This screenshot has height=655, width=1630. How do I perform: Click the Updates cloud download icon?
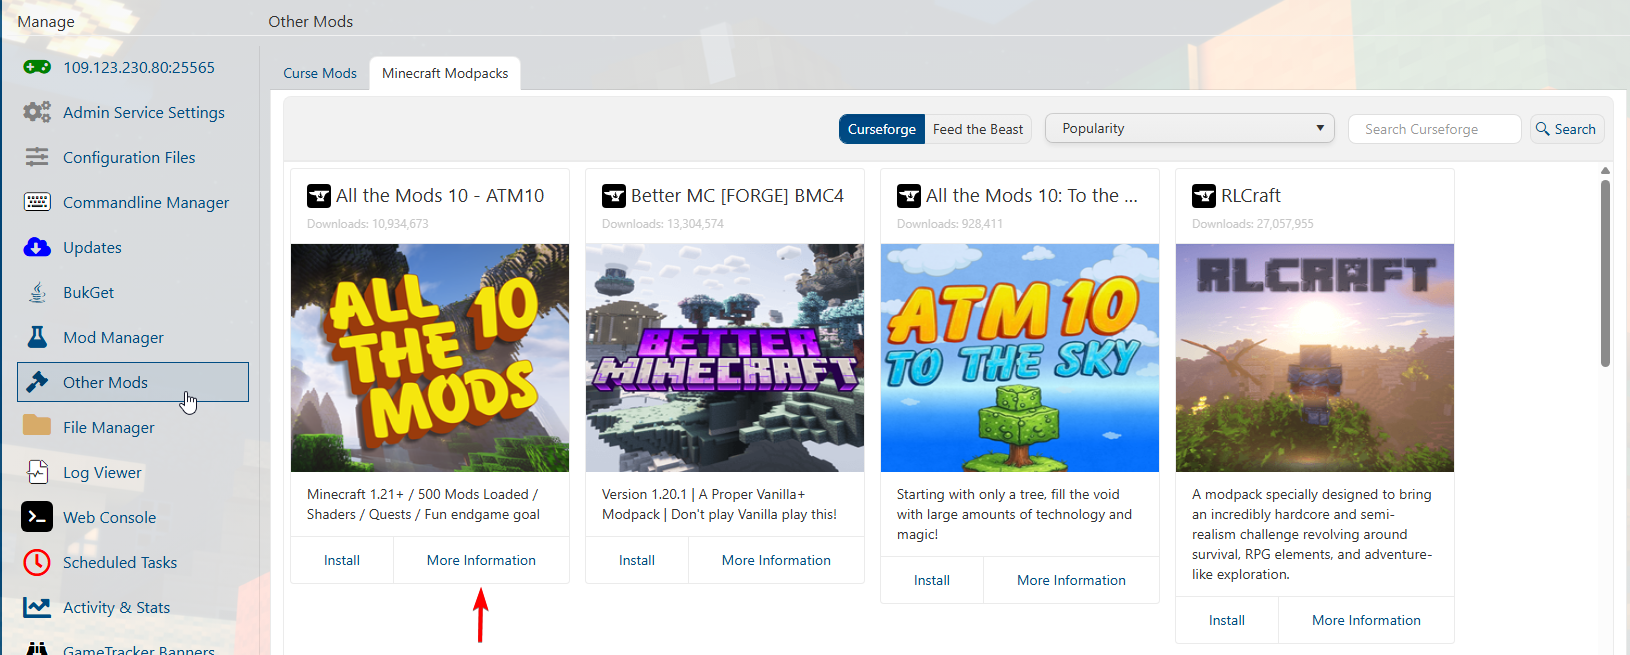(x=37, y=247)
